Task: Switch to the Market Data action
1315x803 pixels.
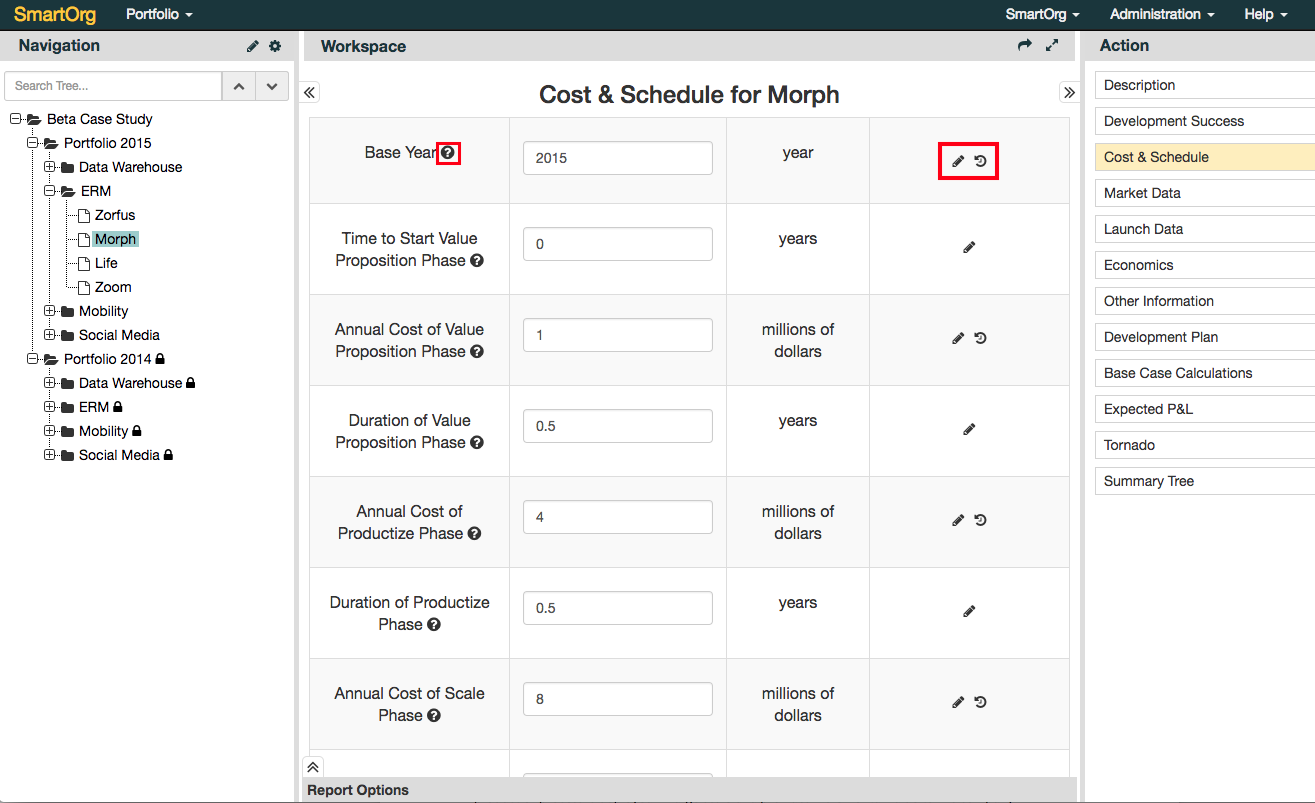Action: click(x=1142, y=193)
